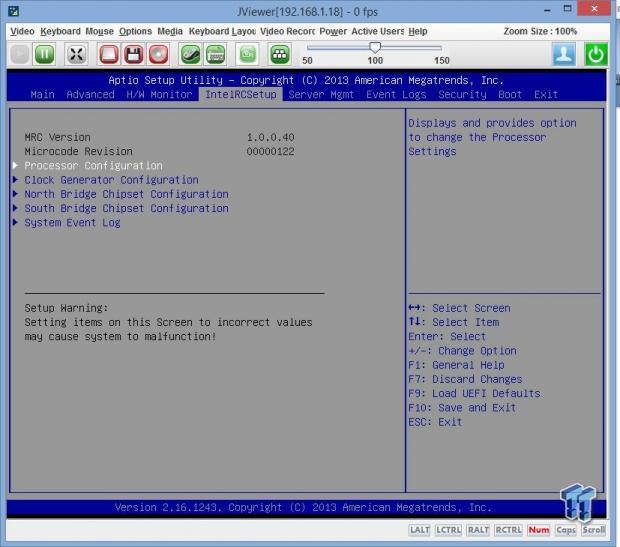Open the CD/DVD media redirection icon
Viewport: 620px width, 547px height.
click(158, 54)
